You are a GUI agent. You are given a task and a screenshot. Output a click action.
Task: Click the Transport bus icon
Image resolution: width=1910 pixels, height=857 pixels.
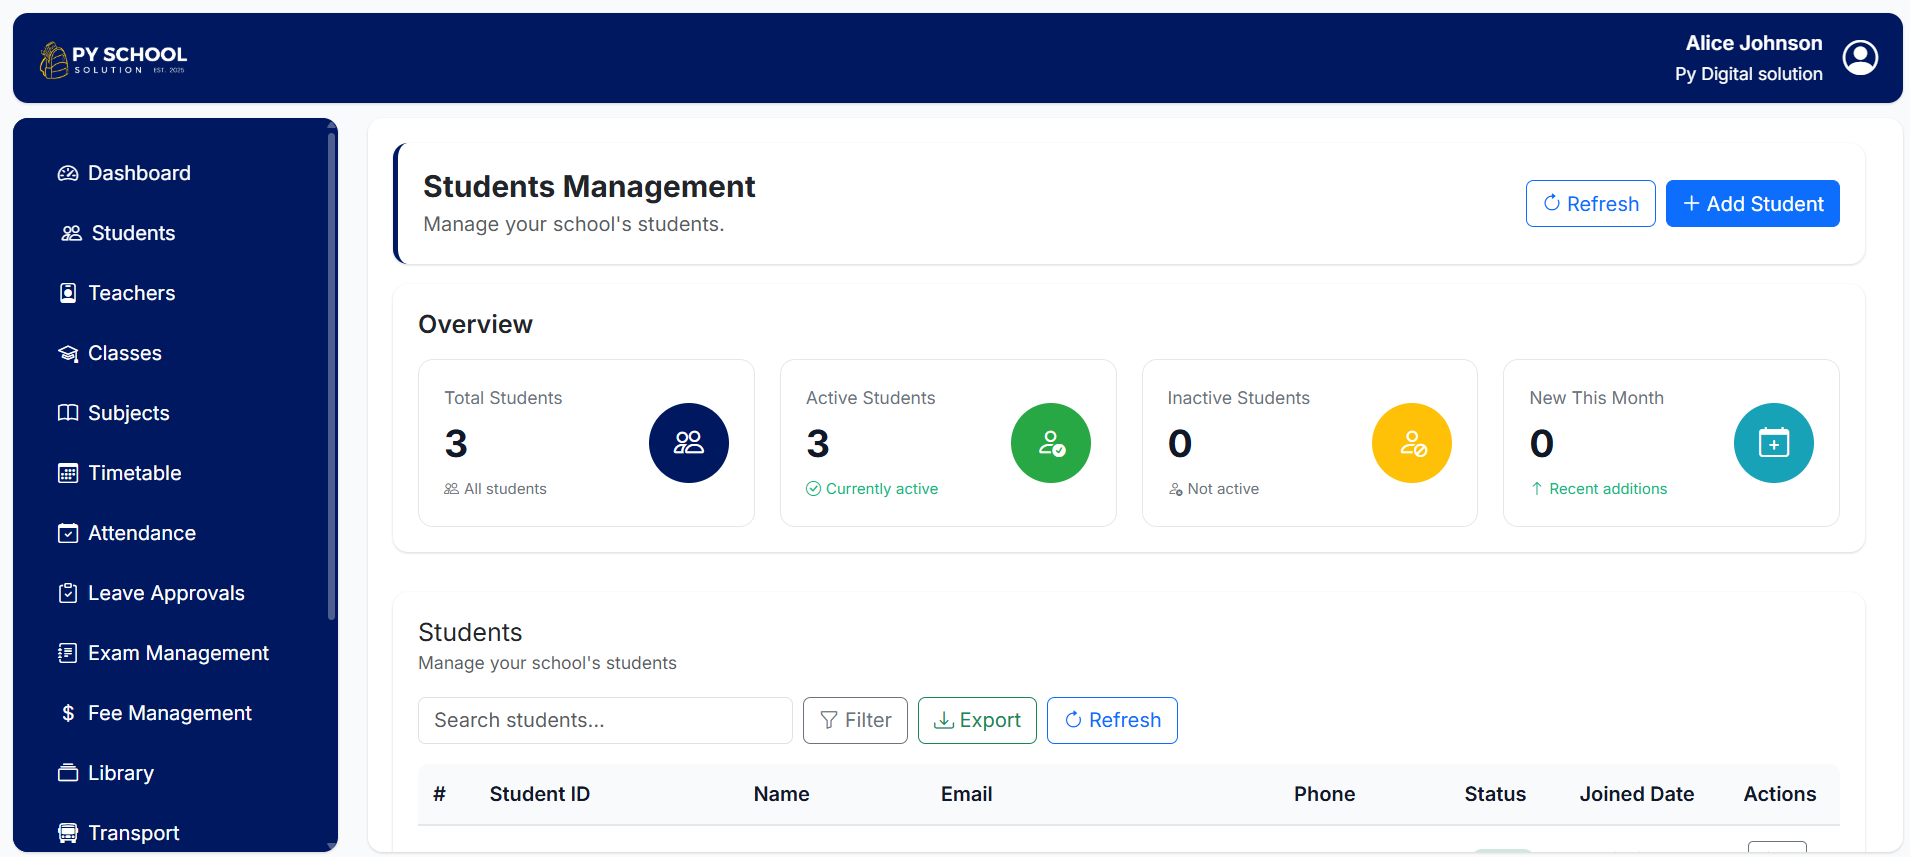click(x=68, y=833)
